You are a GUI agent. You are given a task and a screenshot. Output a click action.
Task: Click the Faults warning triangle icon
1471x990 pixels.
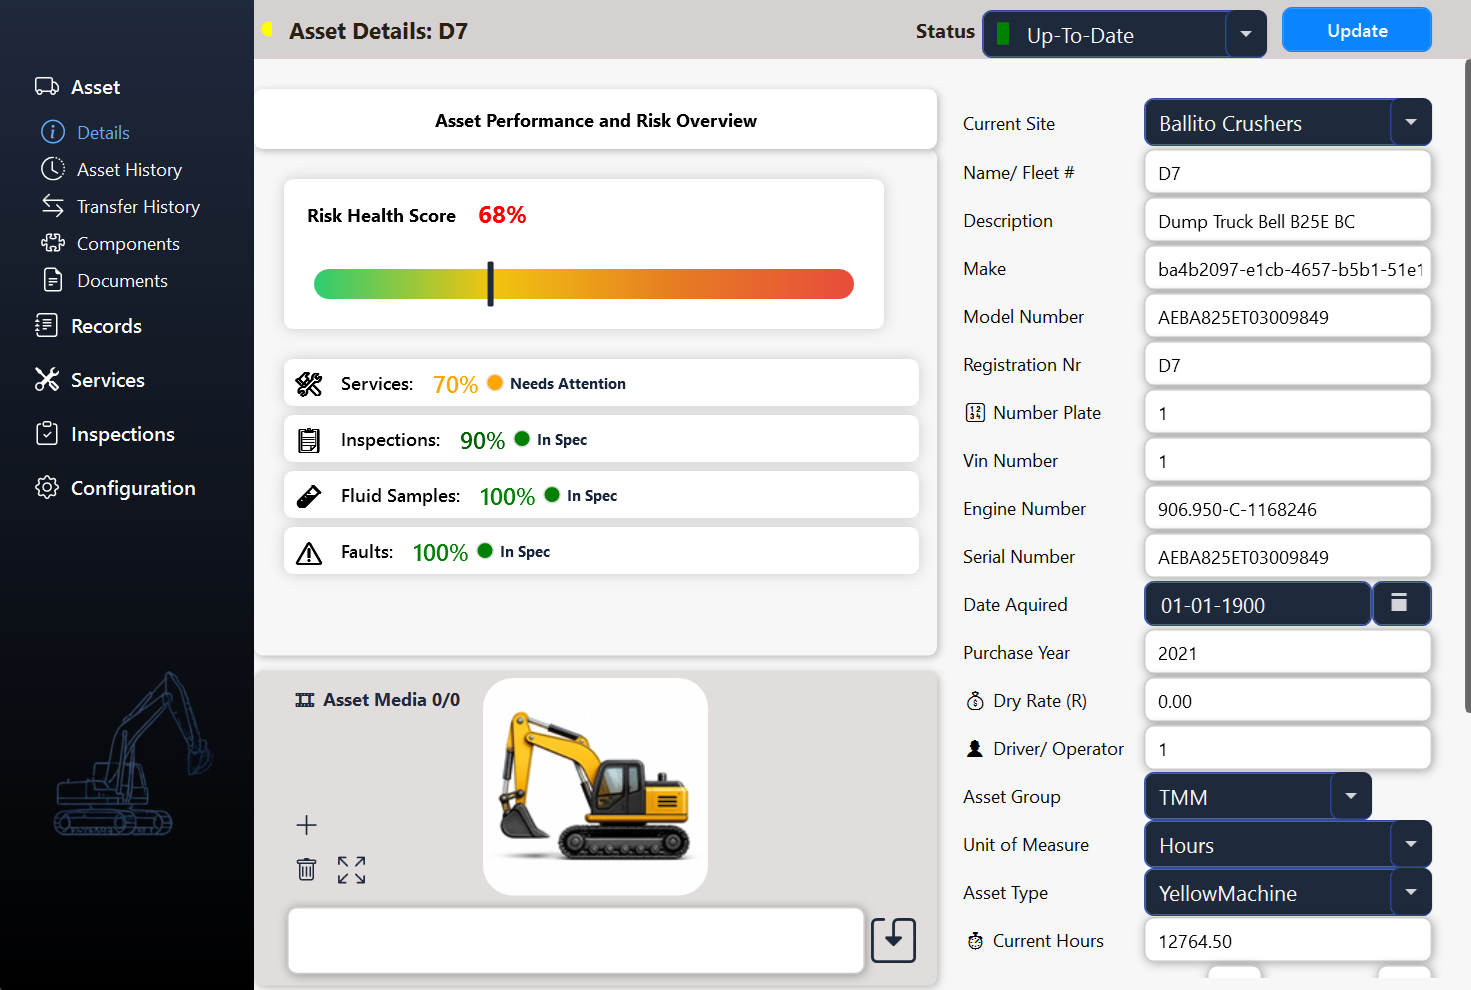pyautogui.click(x=309, y=552)
